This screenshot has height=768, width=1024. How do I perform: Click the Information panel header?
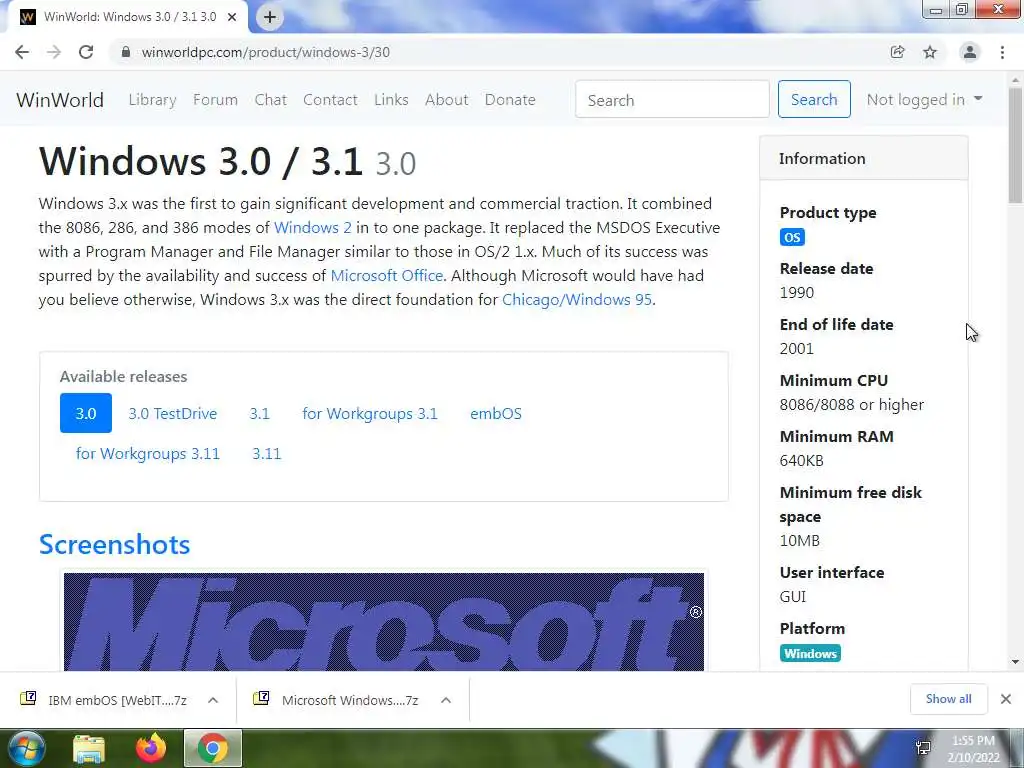[x=863, y=158]
